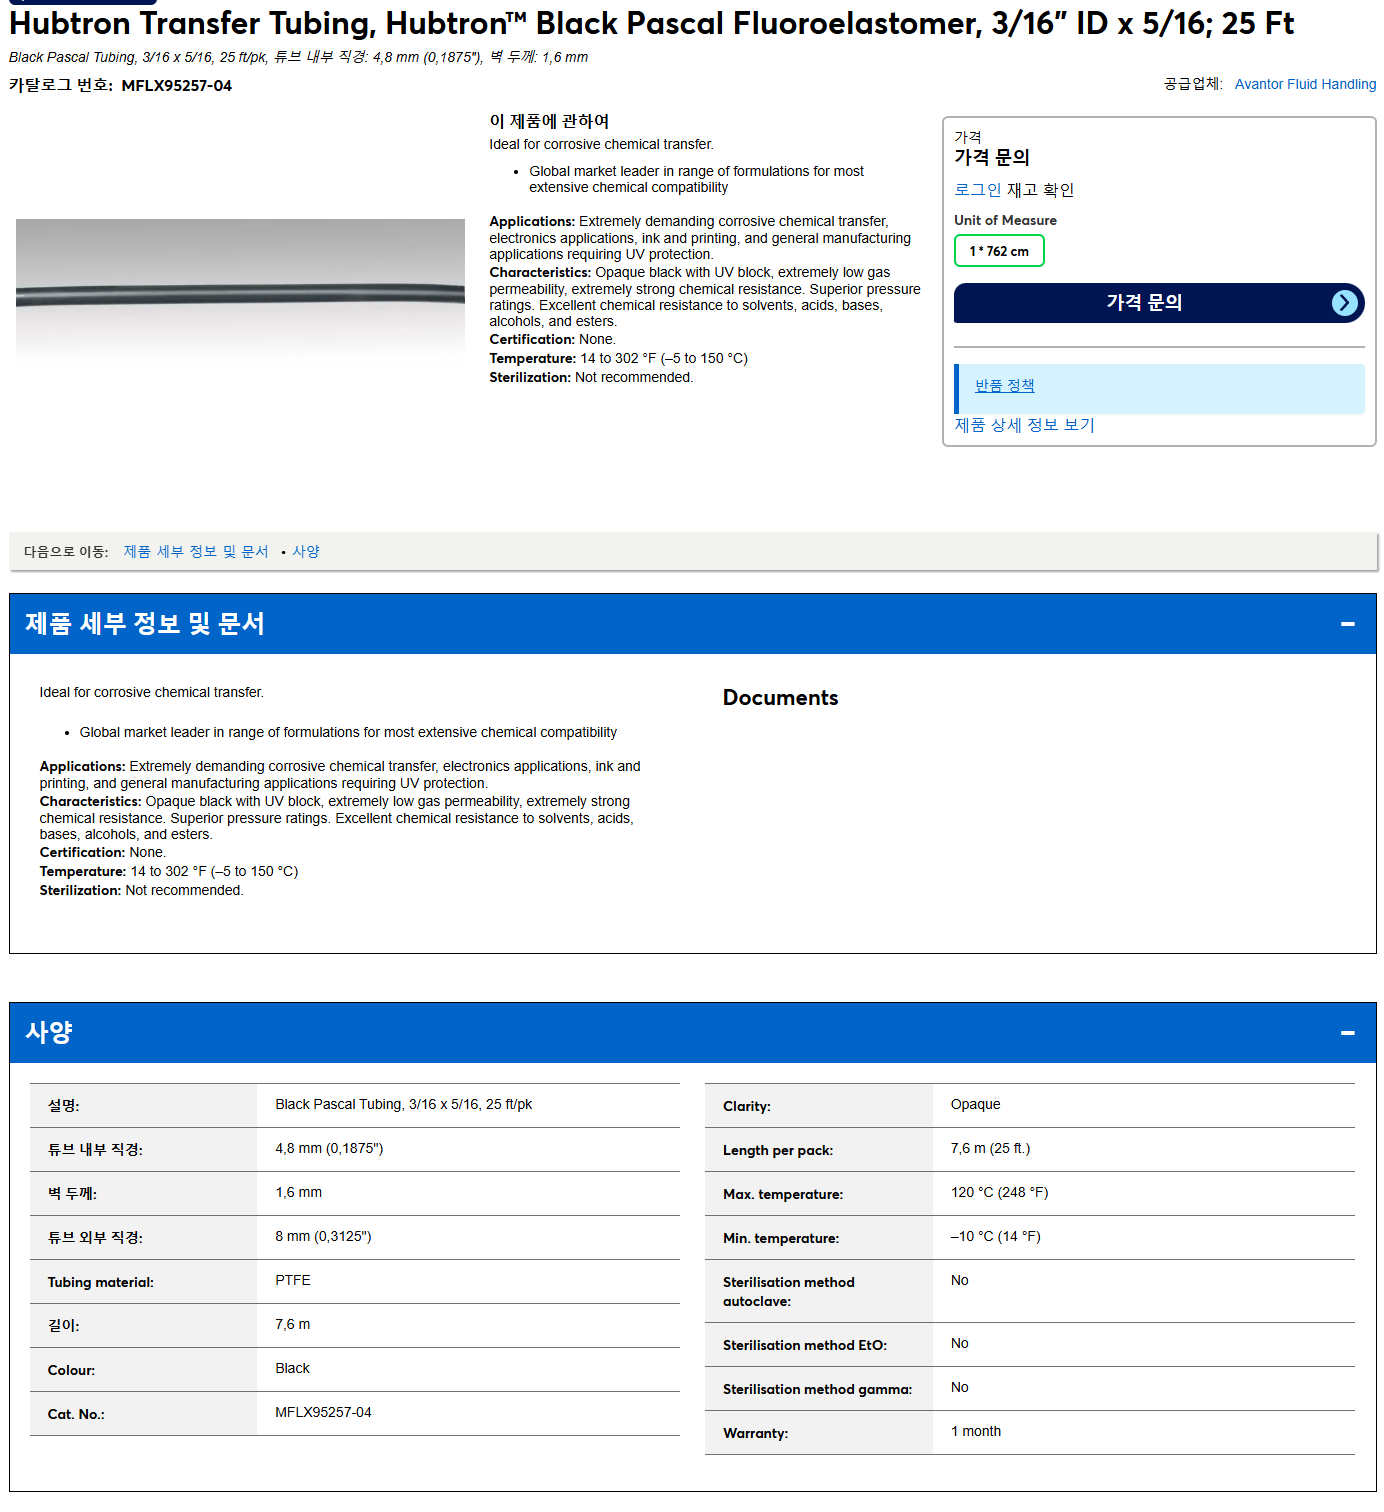
Task: Click the Warranty 1 month row
Action: click(1030, 1433)
